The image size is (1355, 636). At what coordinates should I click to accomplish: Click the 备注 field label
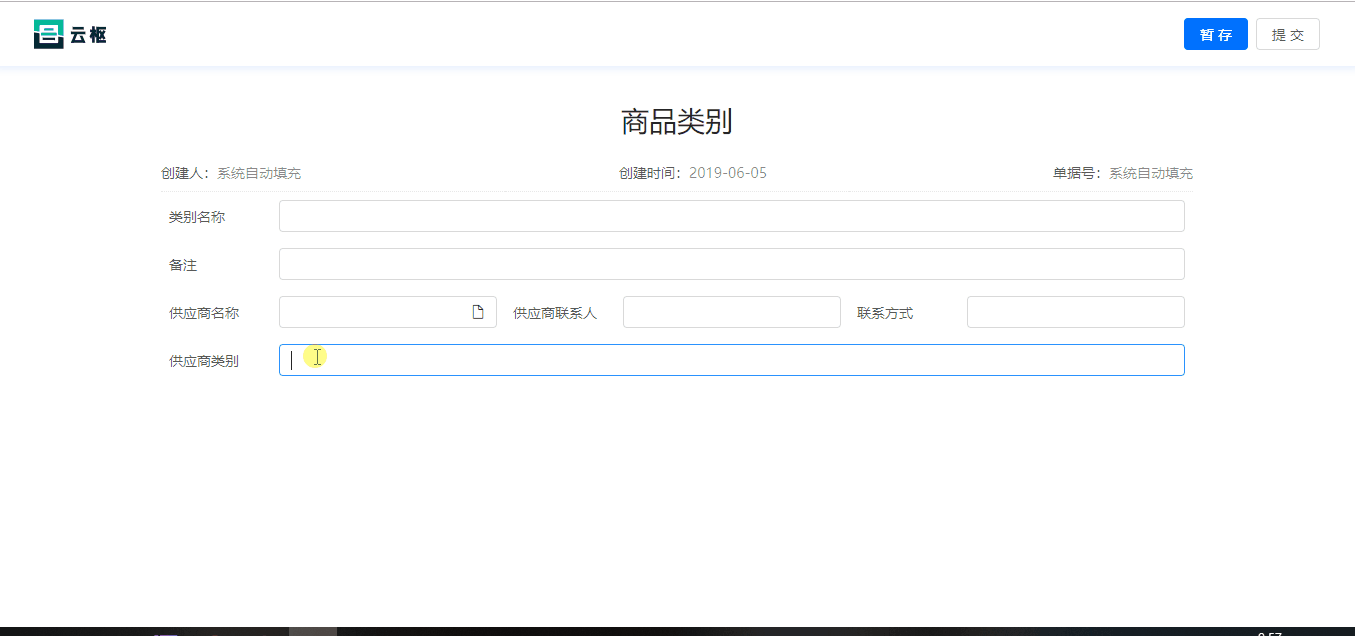(183, 265)
